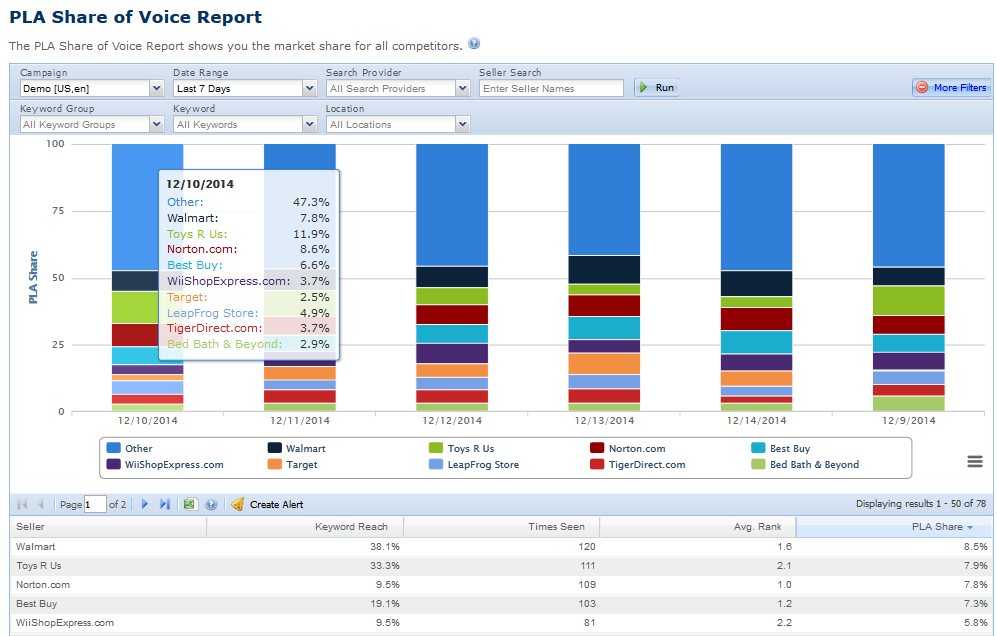The image size is (997, 636).
Task: Click the Enter Seller Names search field
Action: pyautogui.click(x=551, y=88)
